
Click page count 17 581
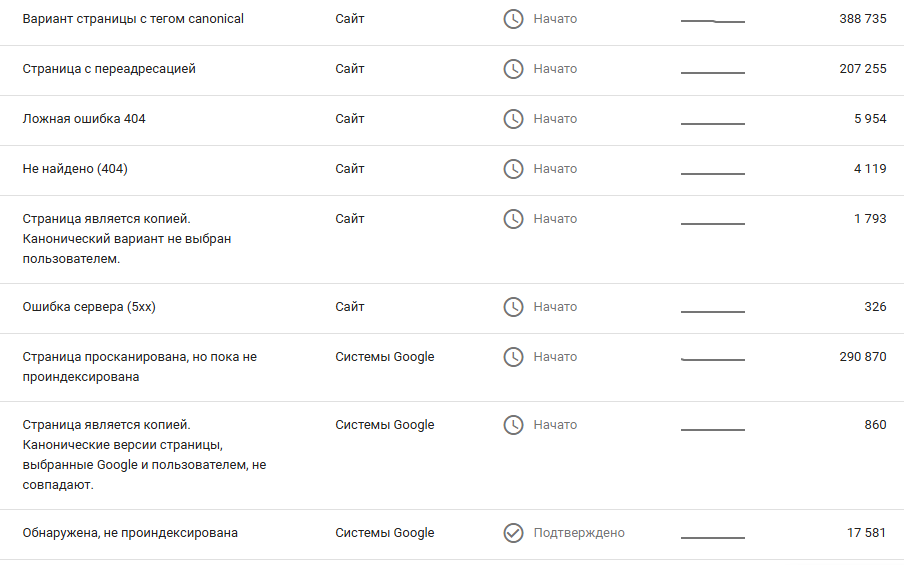click(x=866, y=533)
